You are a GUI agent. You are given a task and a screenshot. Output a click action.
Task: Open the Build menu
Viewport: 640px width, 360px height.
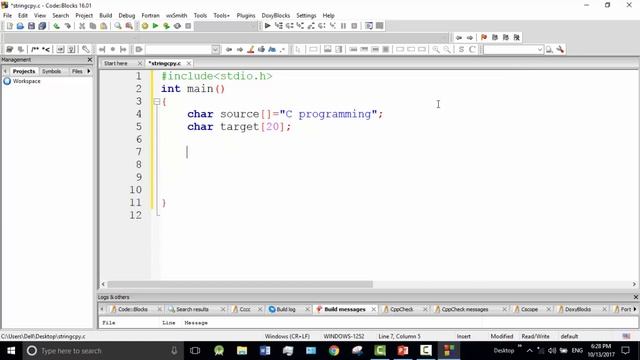pyautogui.click(x=106, y=16)
